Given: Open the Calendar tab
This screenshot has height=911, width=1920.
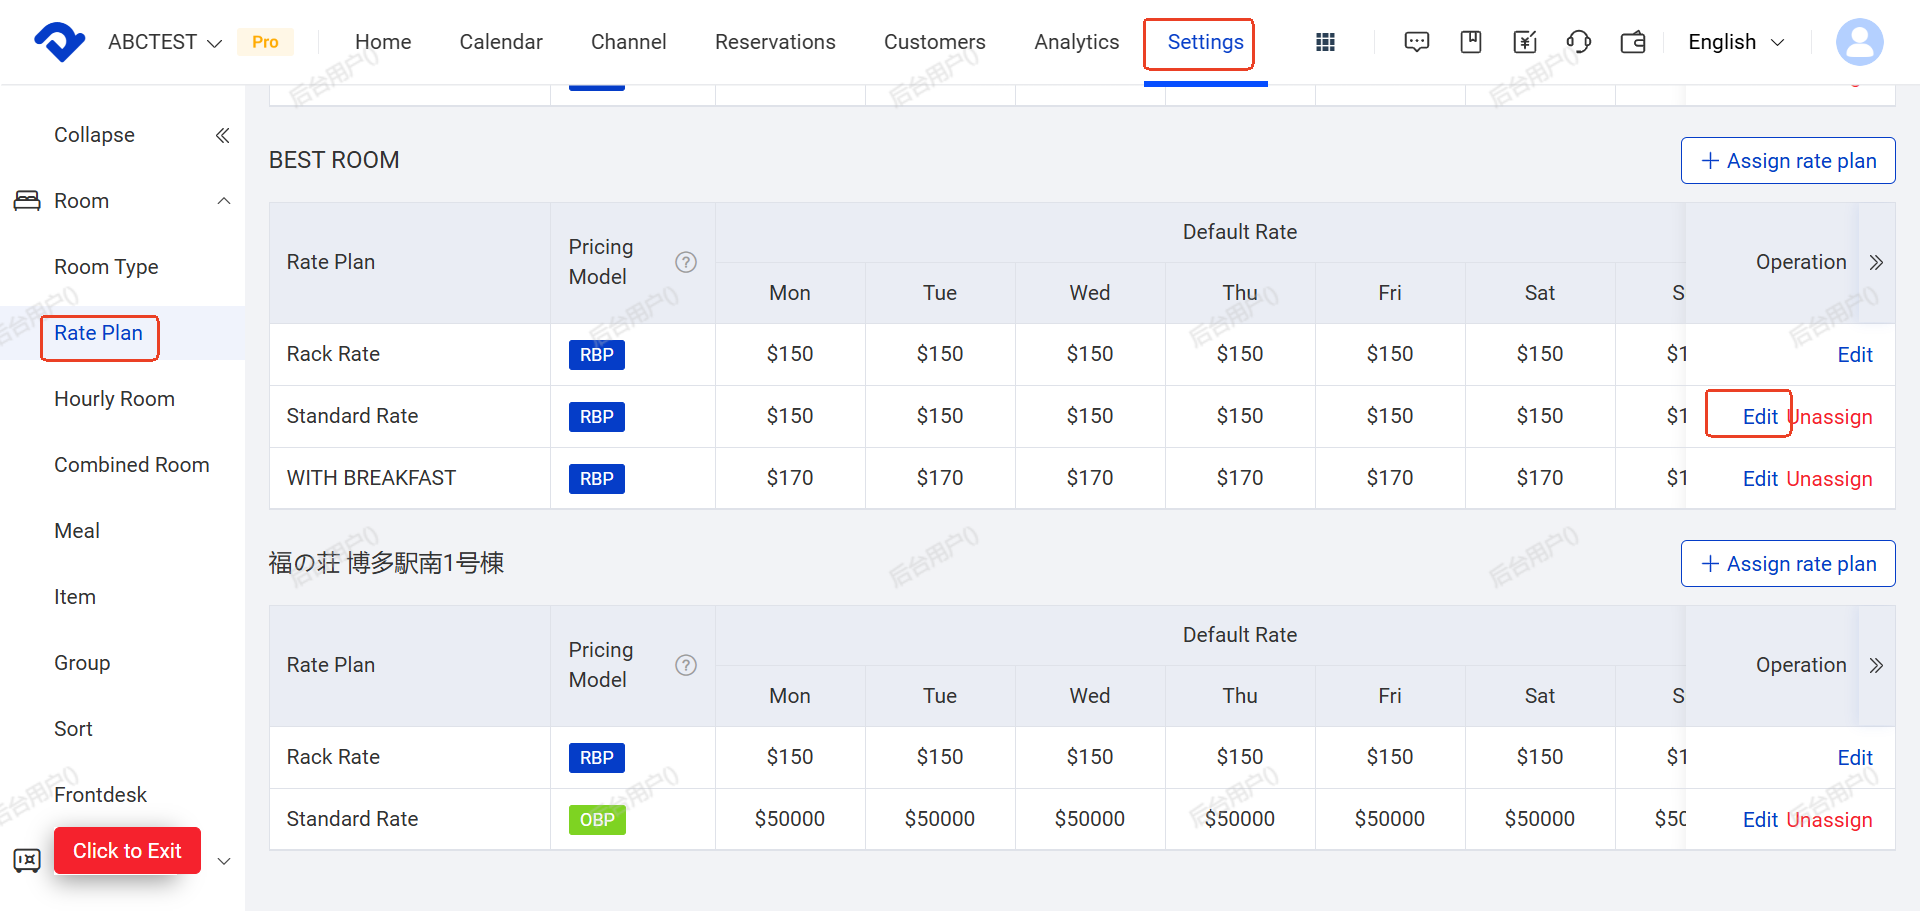Looking at the screenshot, I should coord(501,42).
